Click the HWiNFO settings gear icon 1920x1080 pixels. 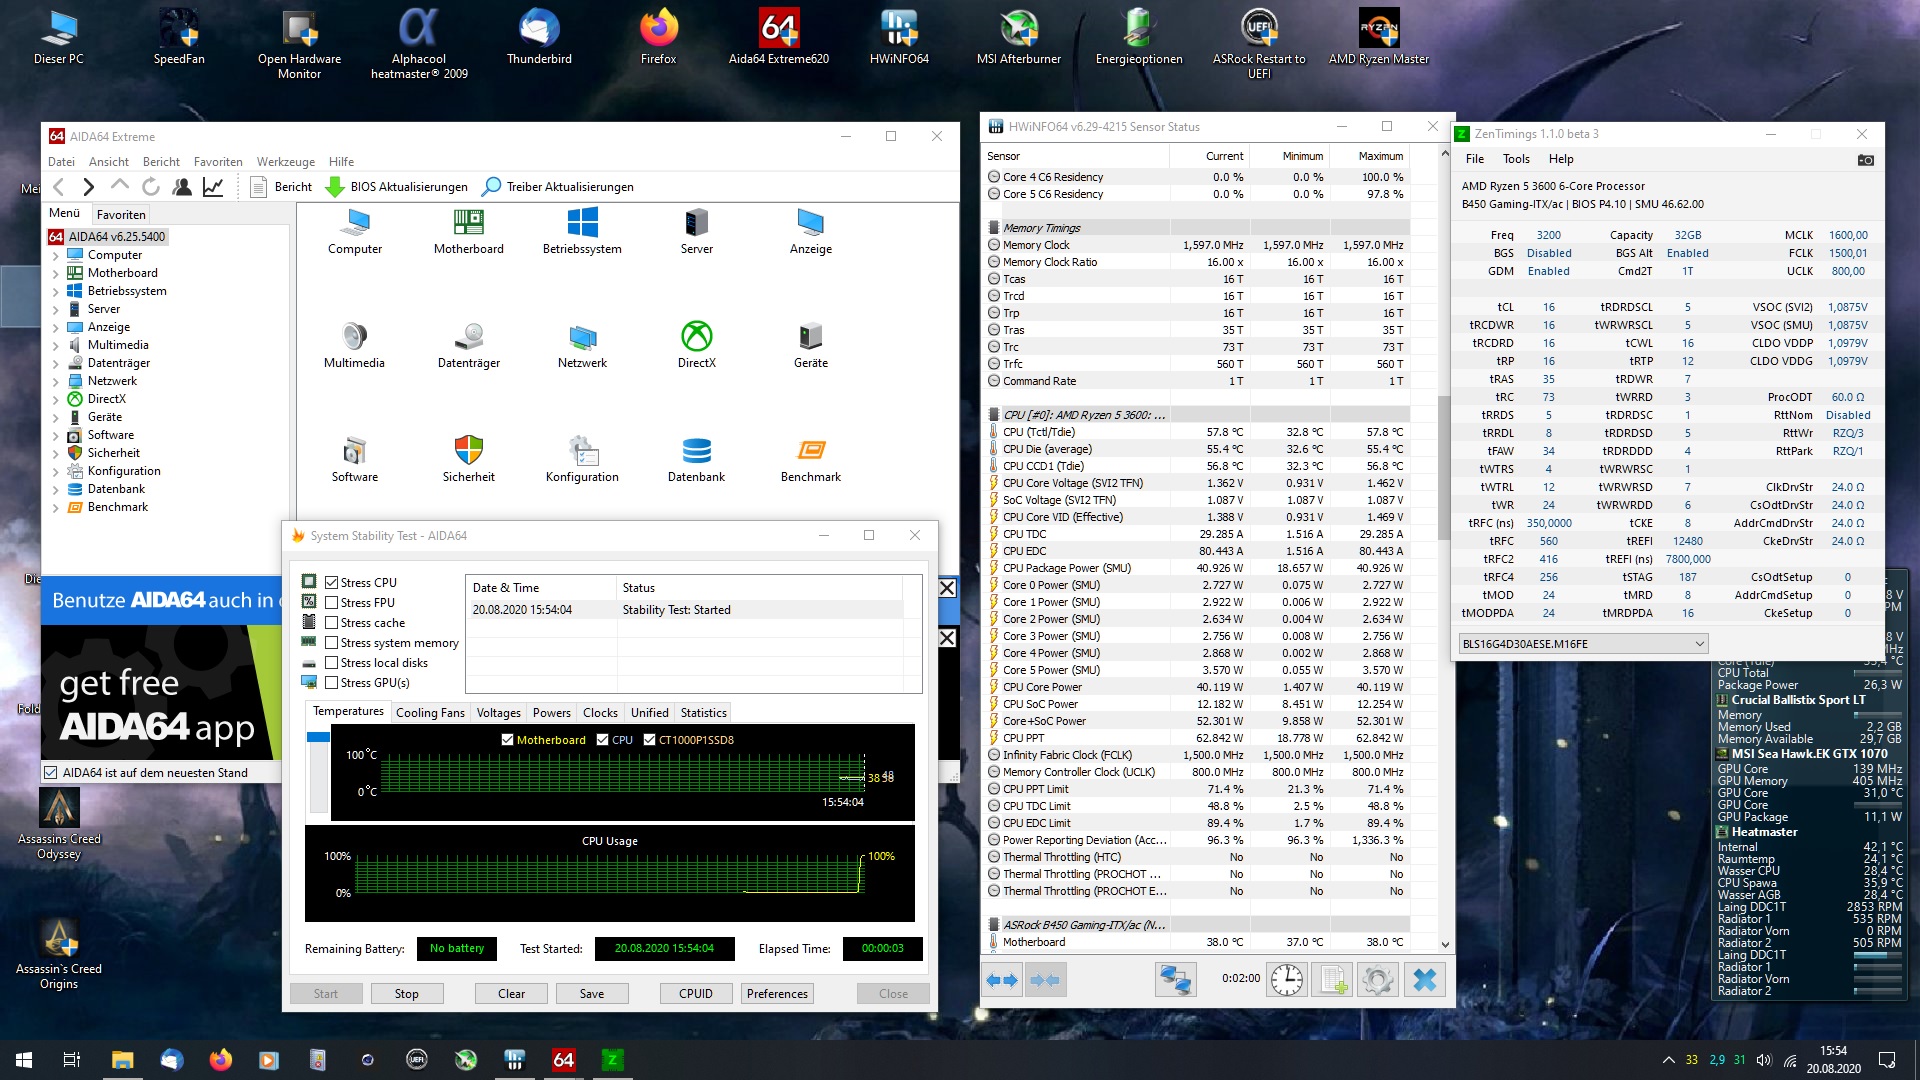1377,980
